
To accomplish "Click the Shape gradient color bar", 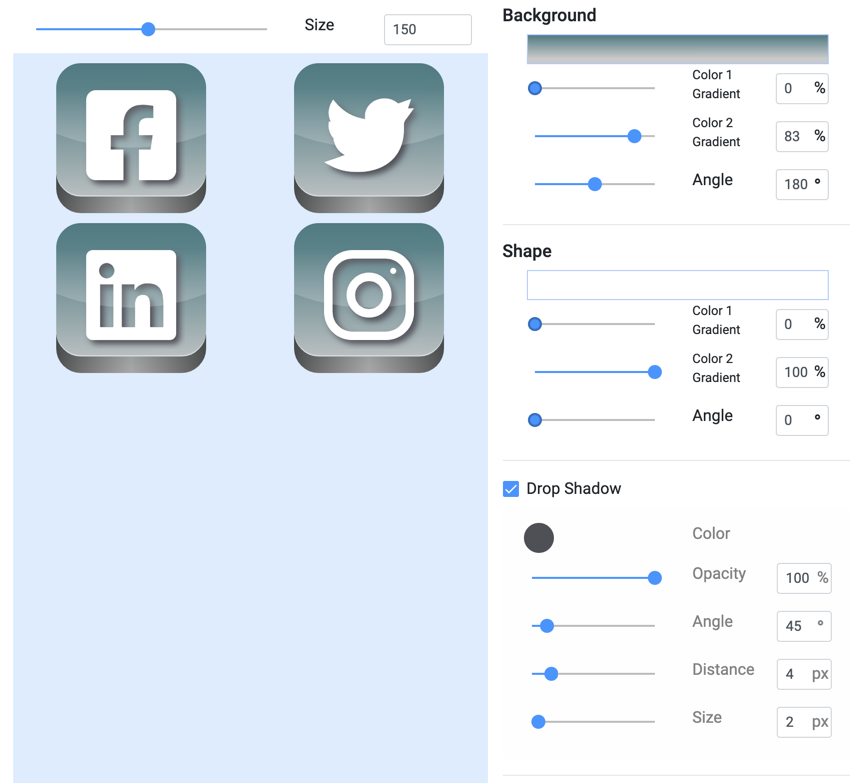I will (x=678, y=285).
